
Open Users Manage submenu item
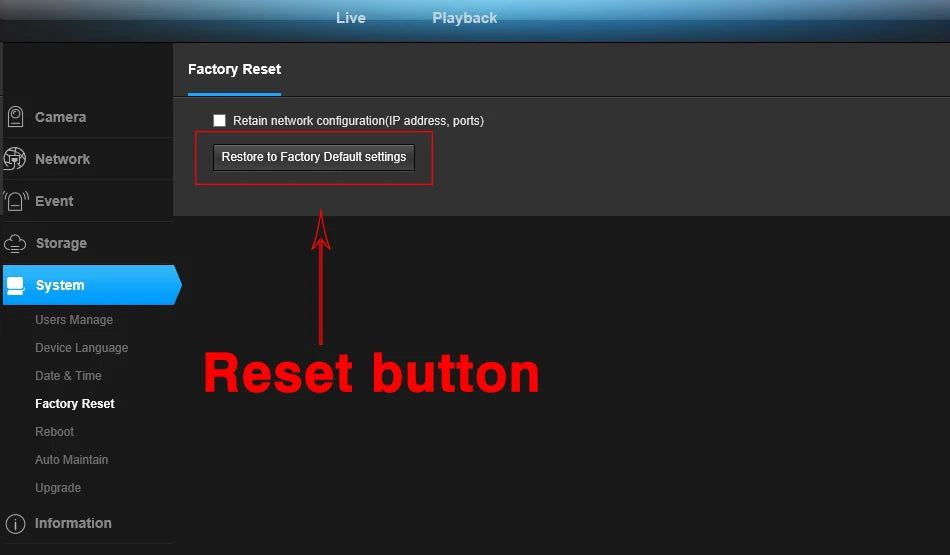tap(74, 320)
